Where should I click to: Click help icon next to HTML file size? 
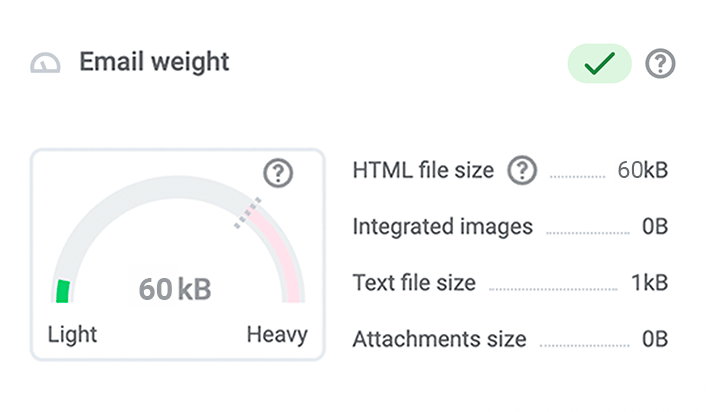point(522,170)
